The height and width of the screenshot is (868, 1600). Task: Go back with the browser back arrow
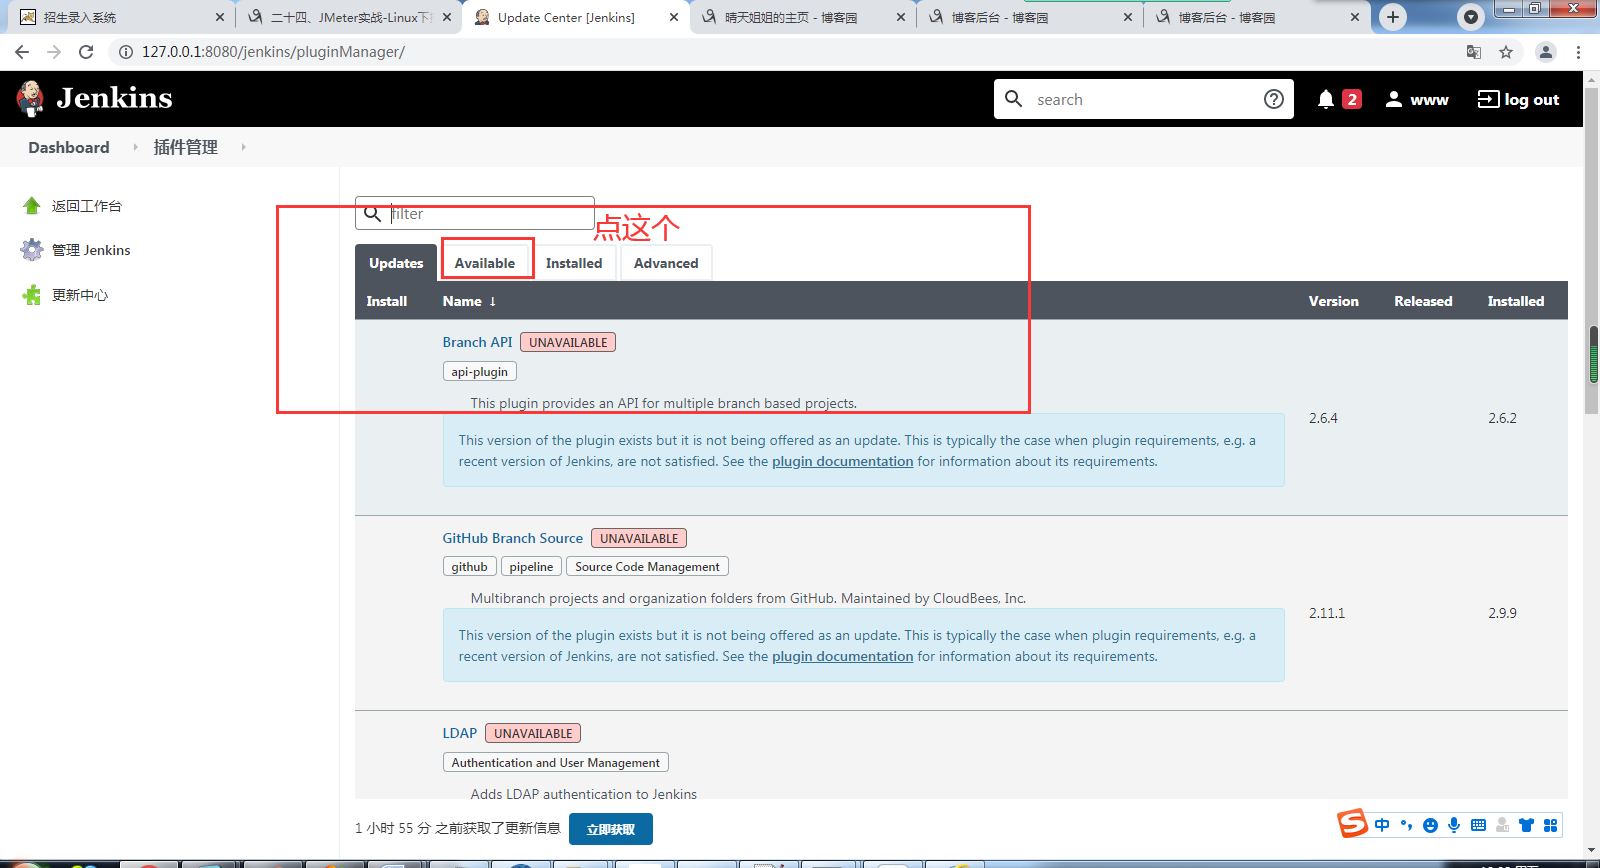pos(22,52)
